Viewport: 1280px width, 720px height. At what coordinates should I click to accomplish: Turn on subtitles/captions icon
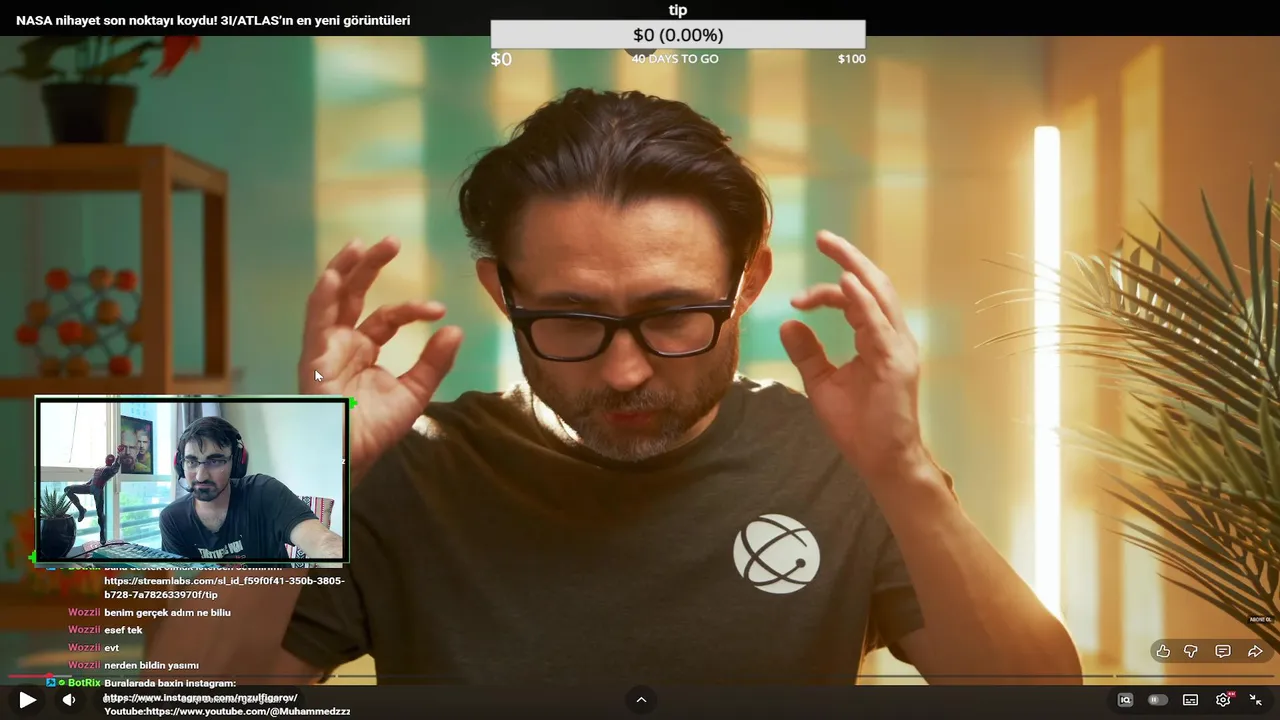pos(1190,700)
